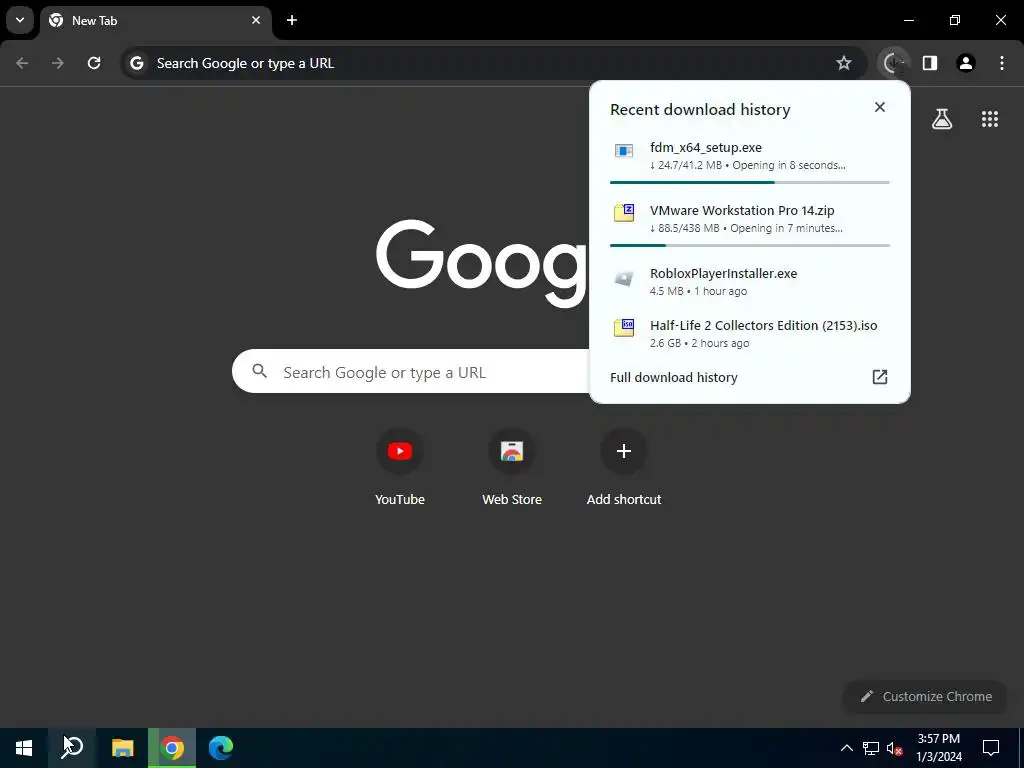
Task: Go forward with the forward arrow
Action: point(58,63)
